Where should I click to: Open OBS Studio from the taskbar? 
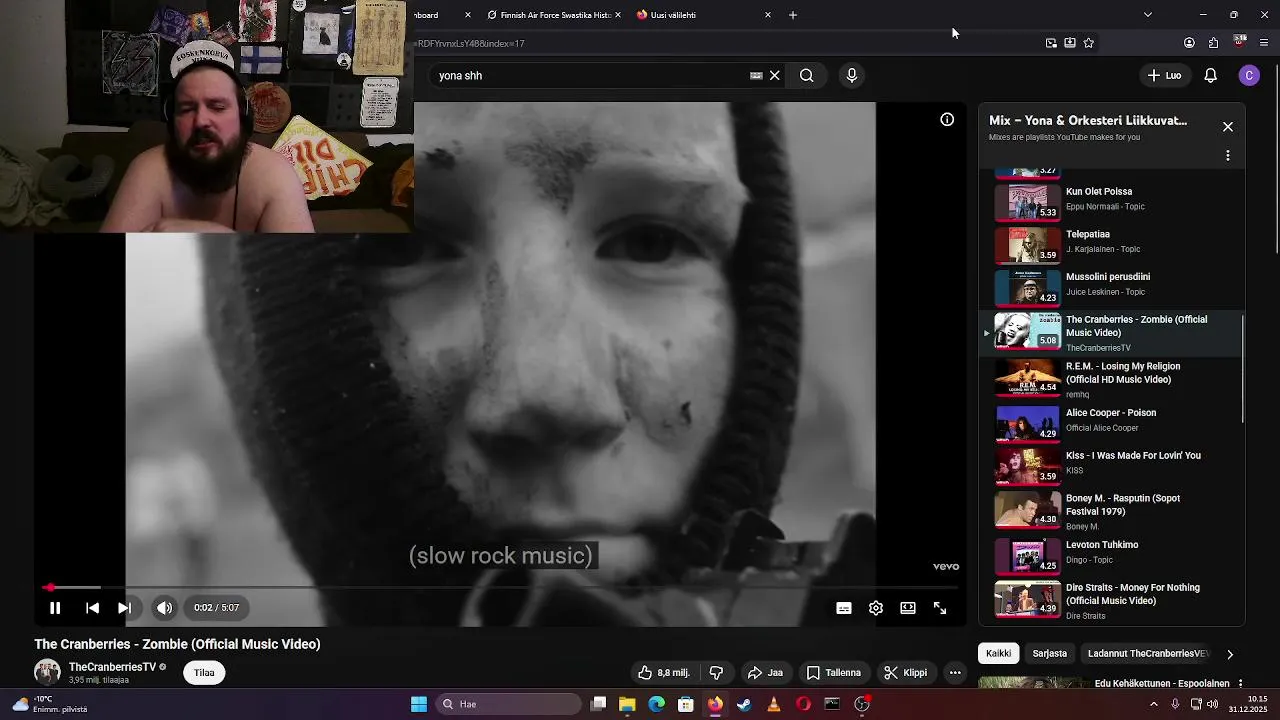click(x=862, y=704)
